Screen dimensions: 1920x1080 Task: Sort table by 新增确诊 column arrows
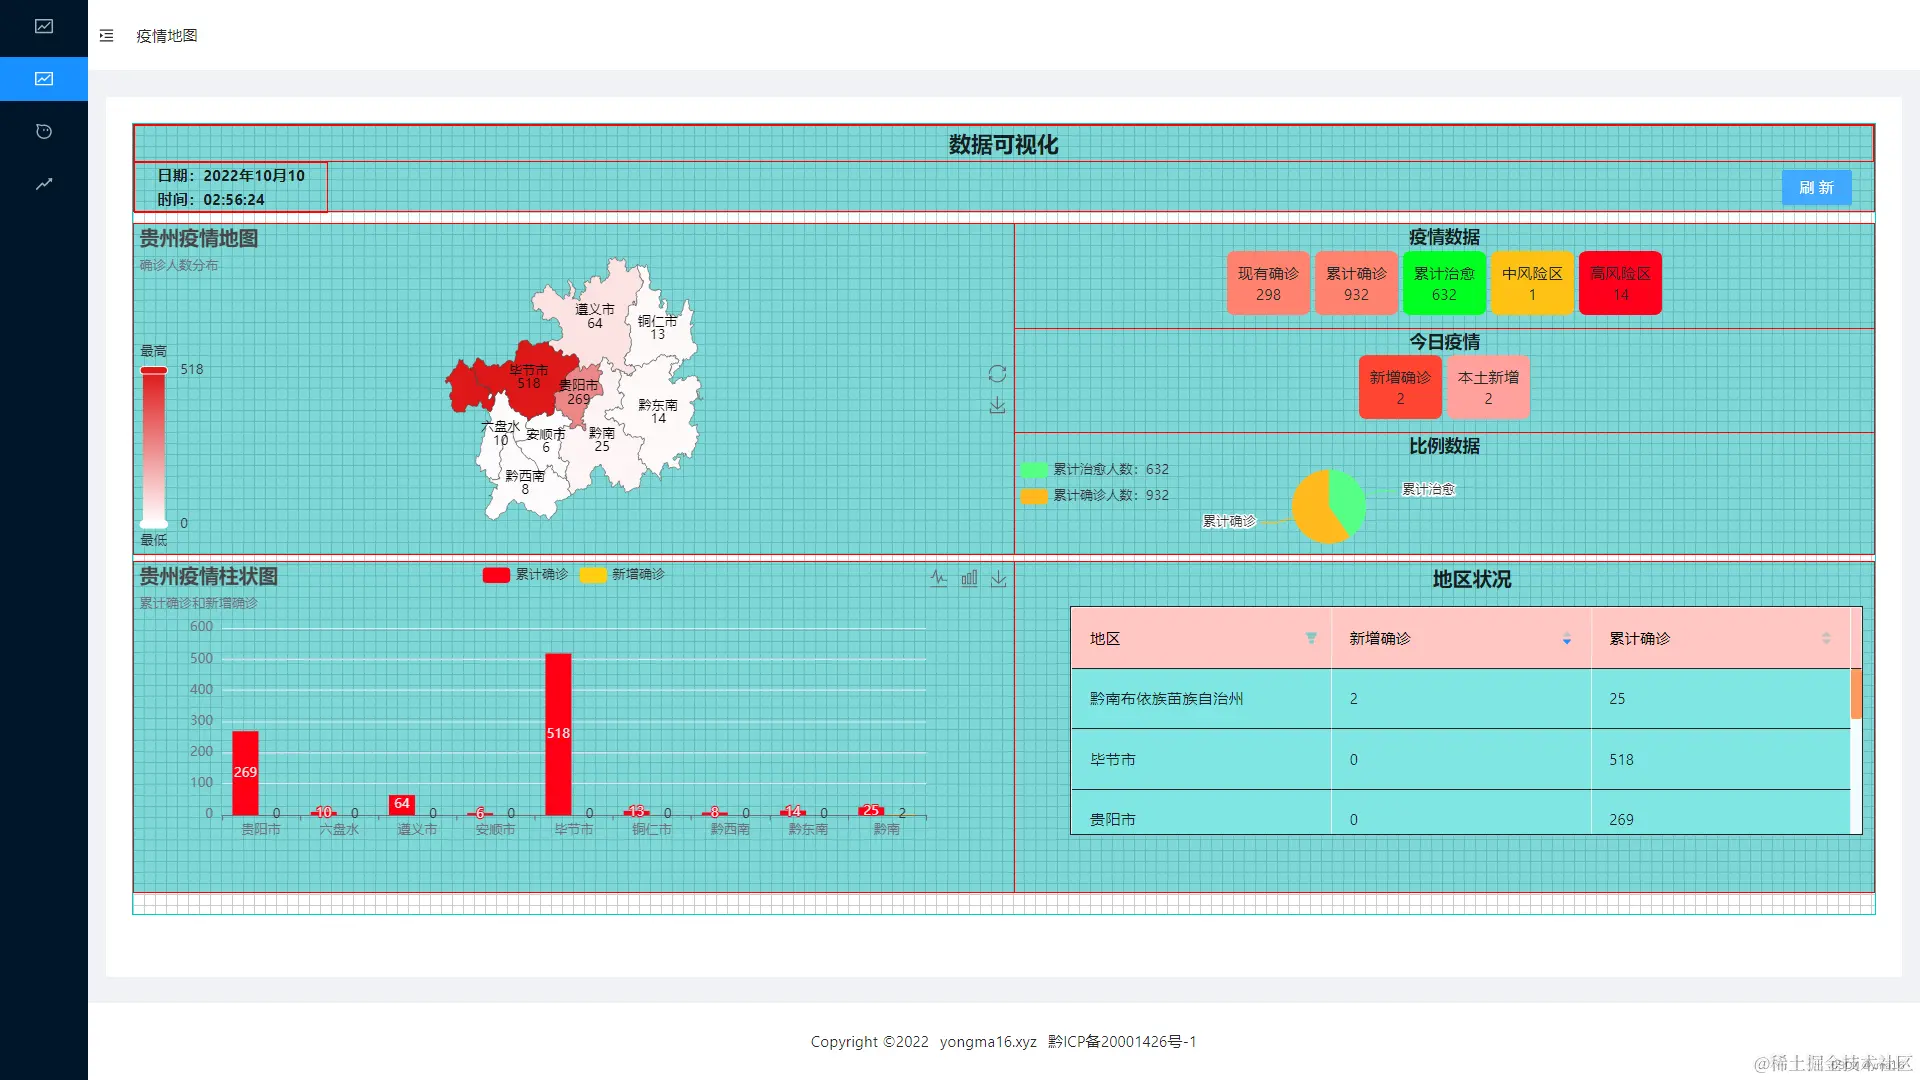1567,639
